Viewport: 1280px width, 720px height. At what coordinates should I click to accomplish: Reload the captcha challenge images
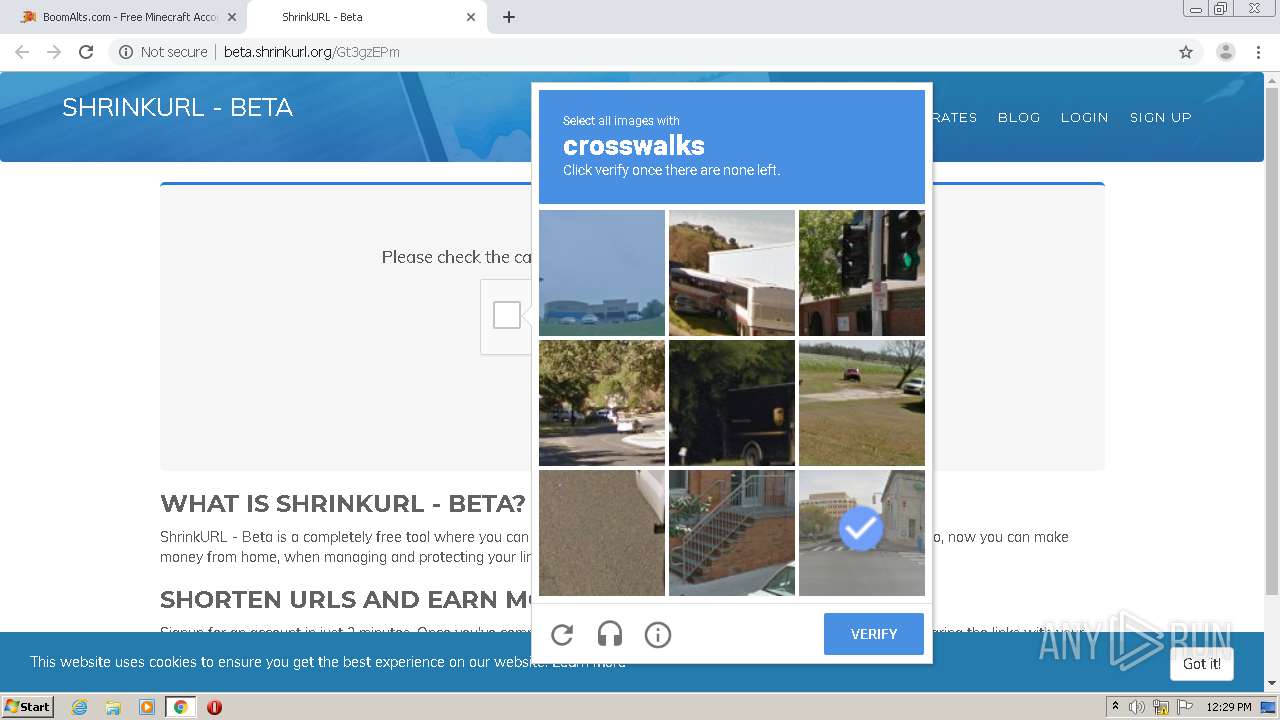[562, 634]
